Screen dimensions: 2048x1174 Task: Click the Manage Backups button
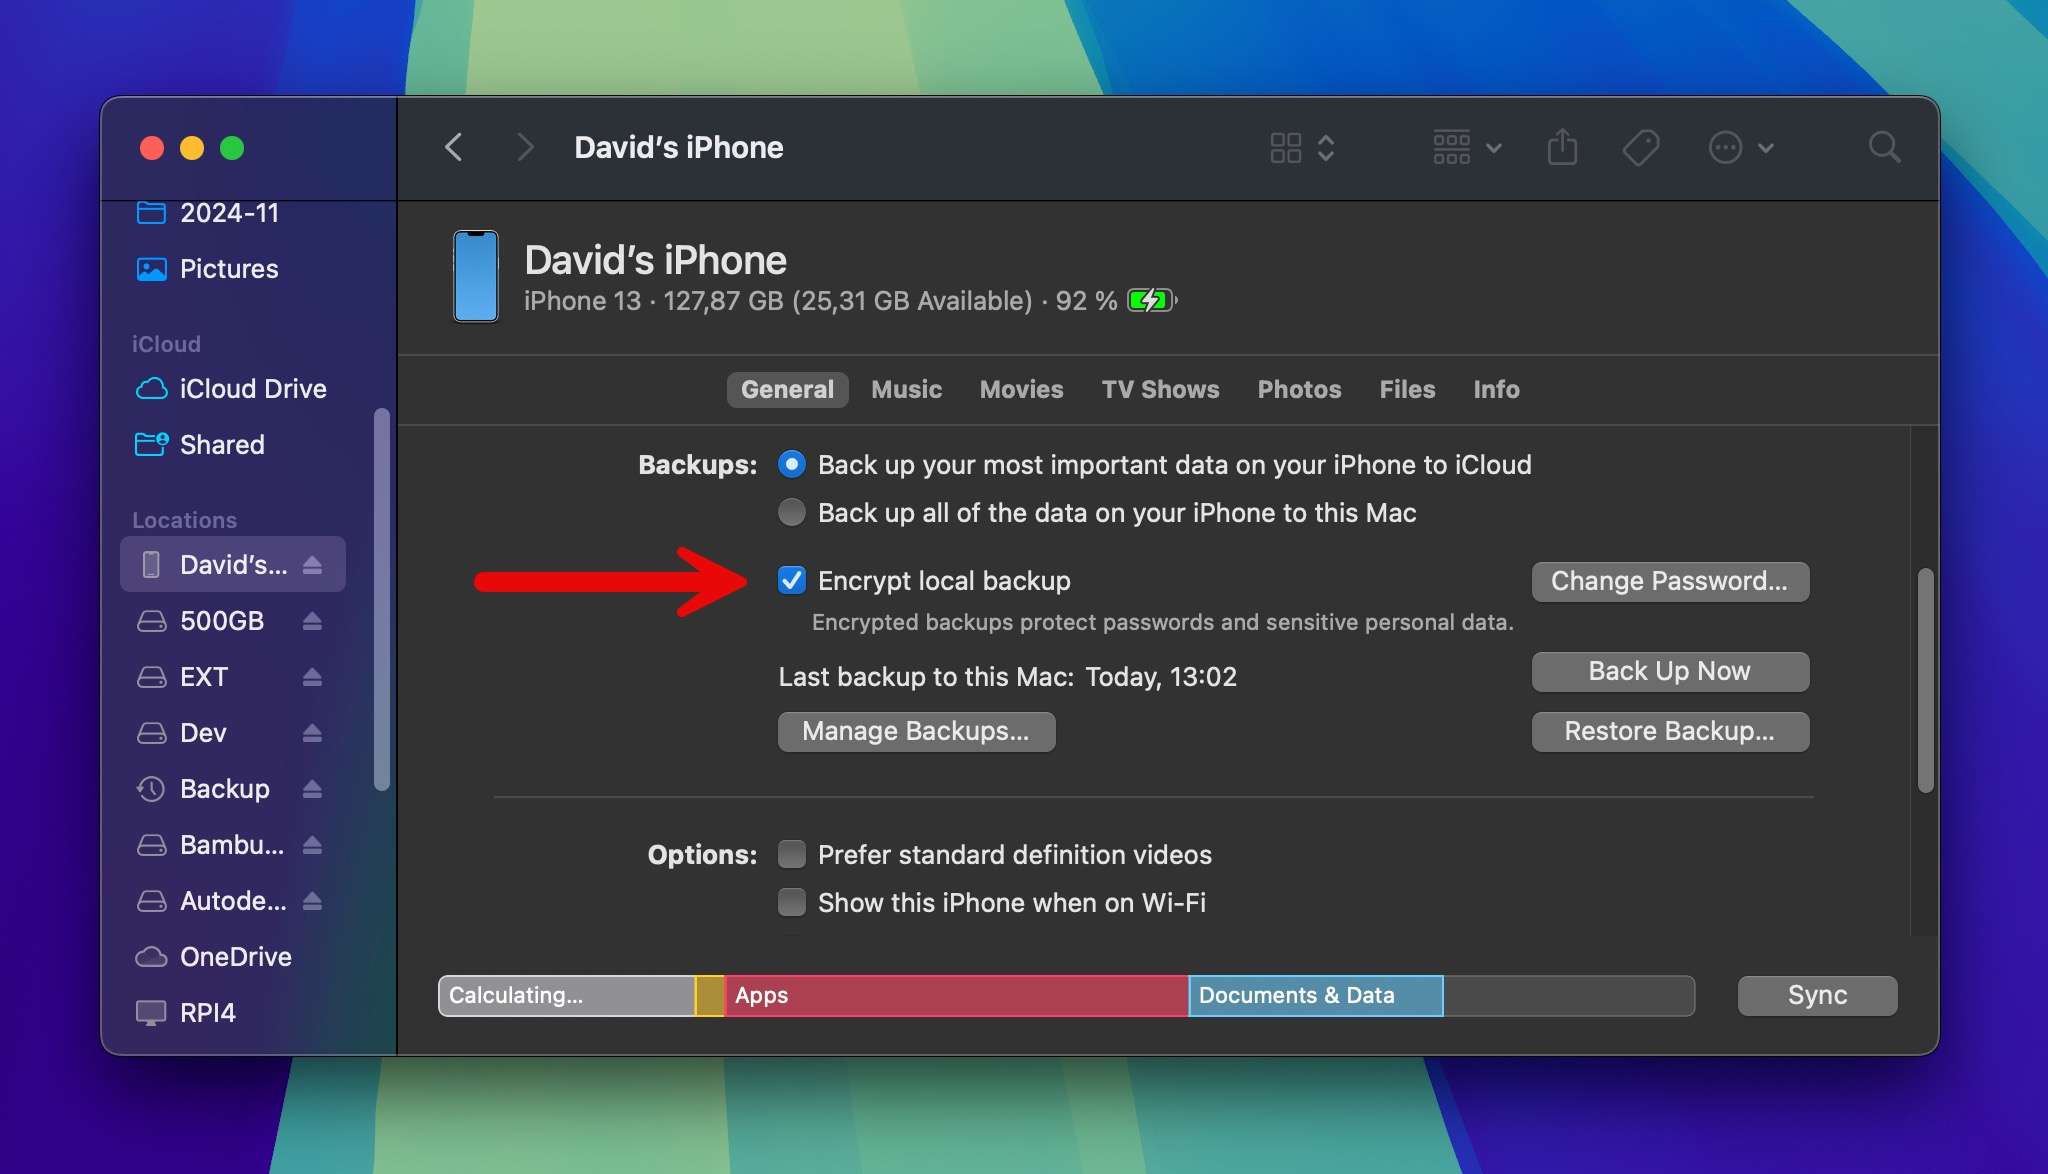tap(916, 728)
